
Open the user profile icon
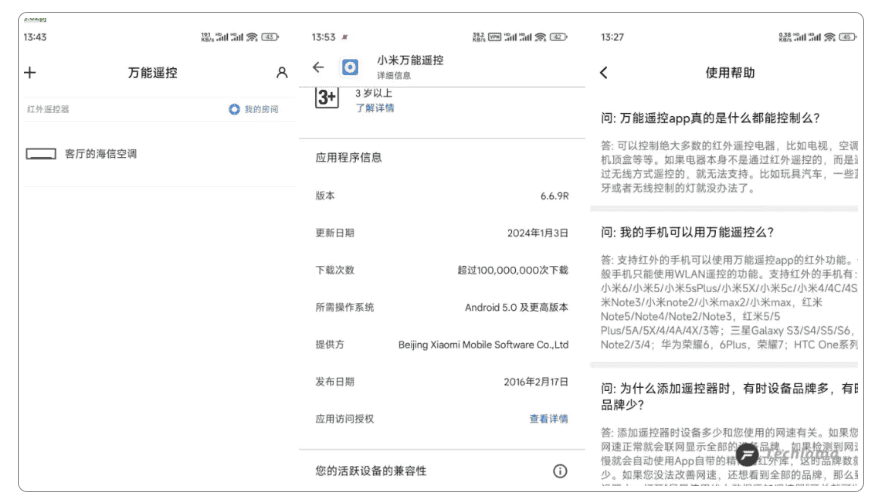click(282, 73)
